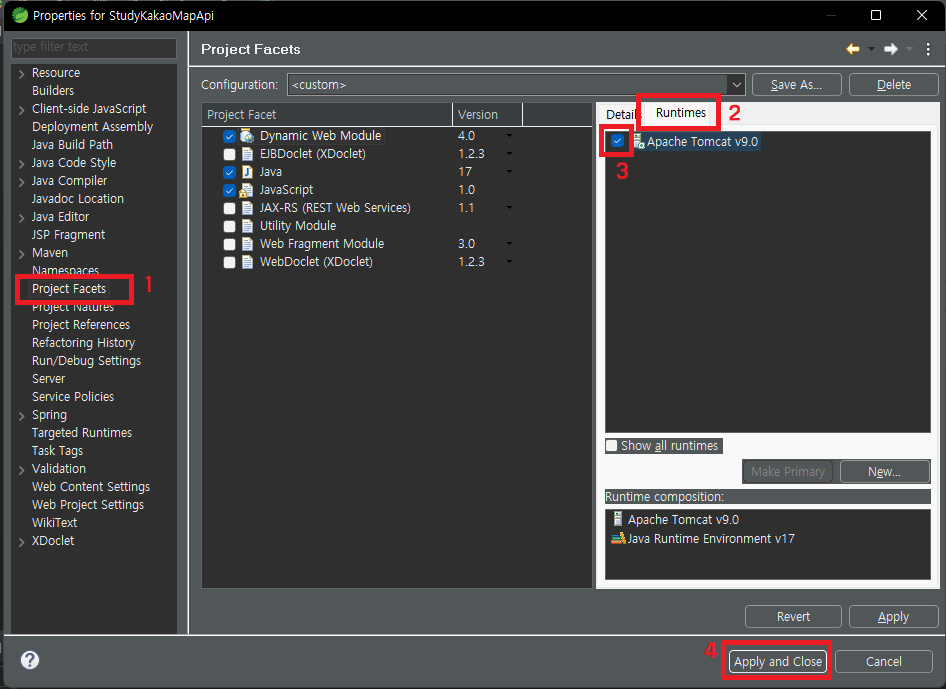
Task: Click the Java facet icon
Action: tap(247, 172)
